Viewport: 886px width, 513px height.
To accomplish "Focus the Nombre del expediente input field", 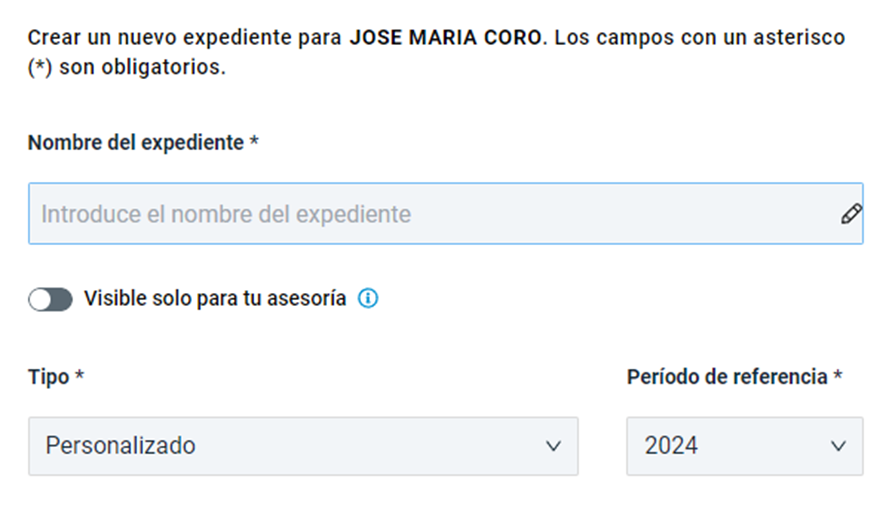I will [446, 214].
